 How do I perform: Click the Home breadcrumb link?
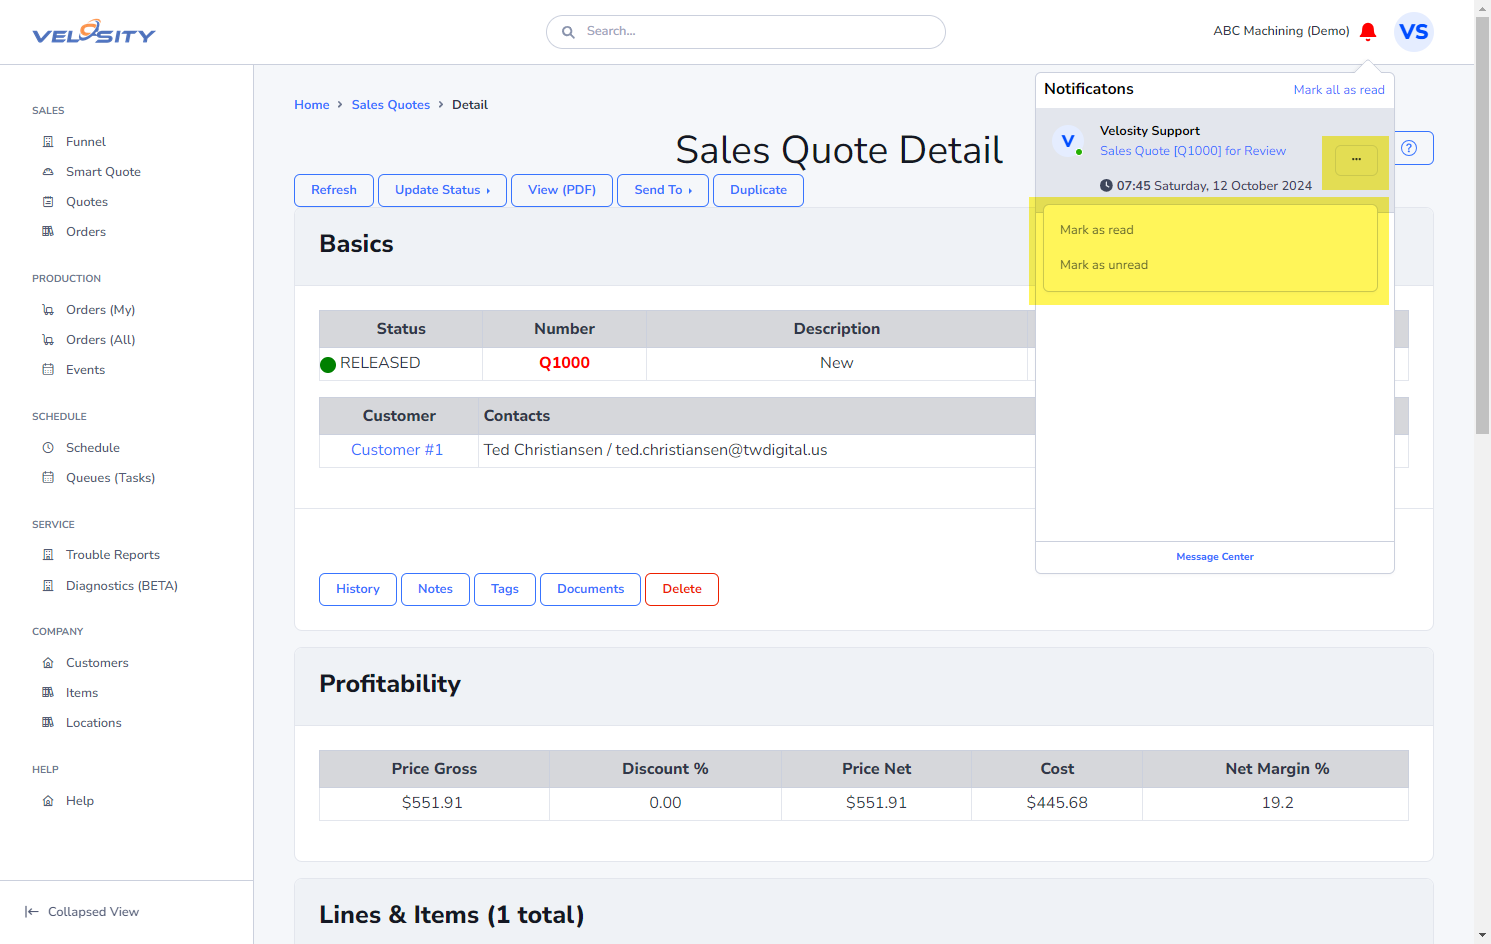pyautogui.click(x=312, y=105)
